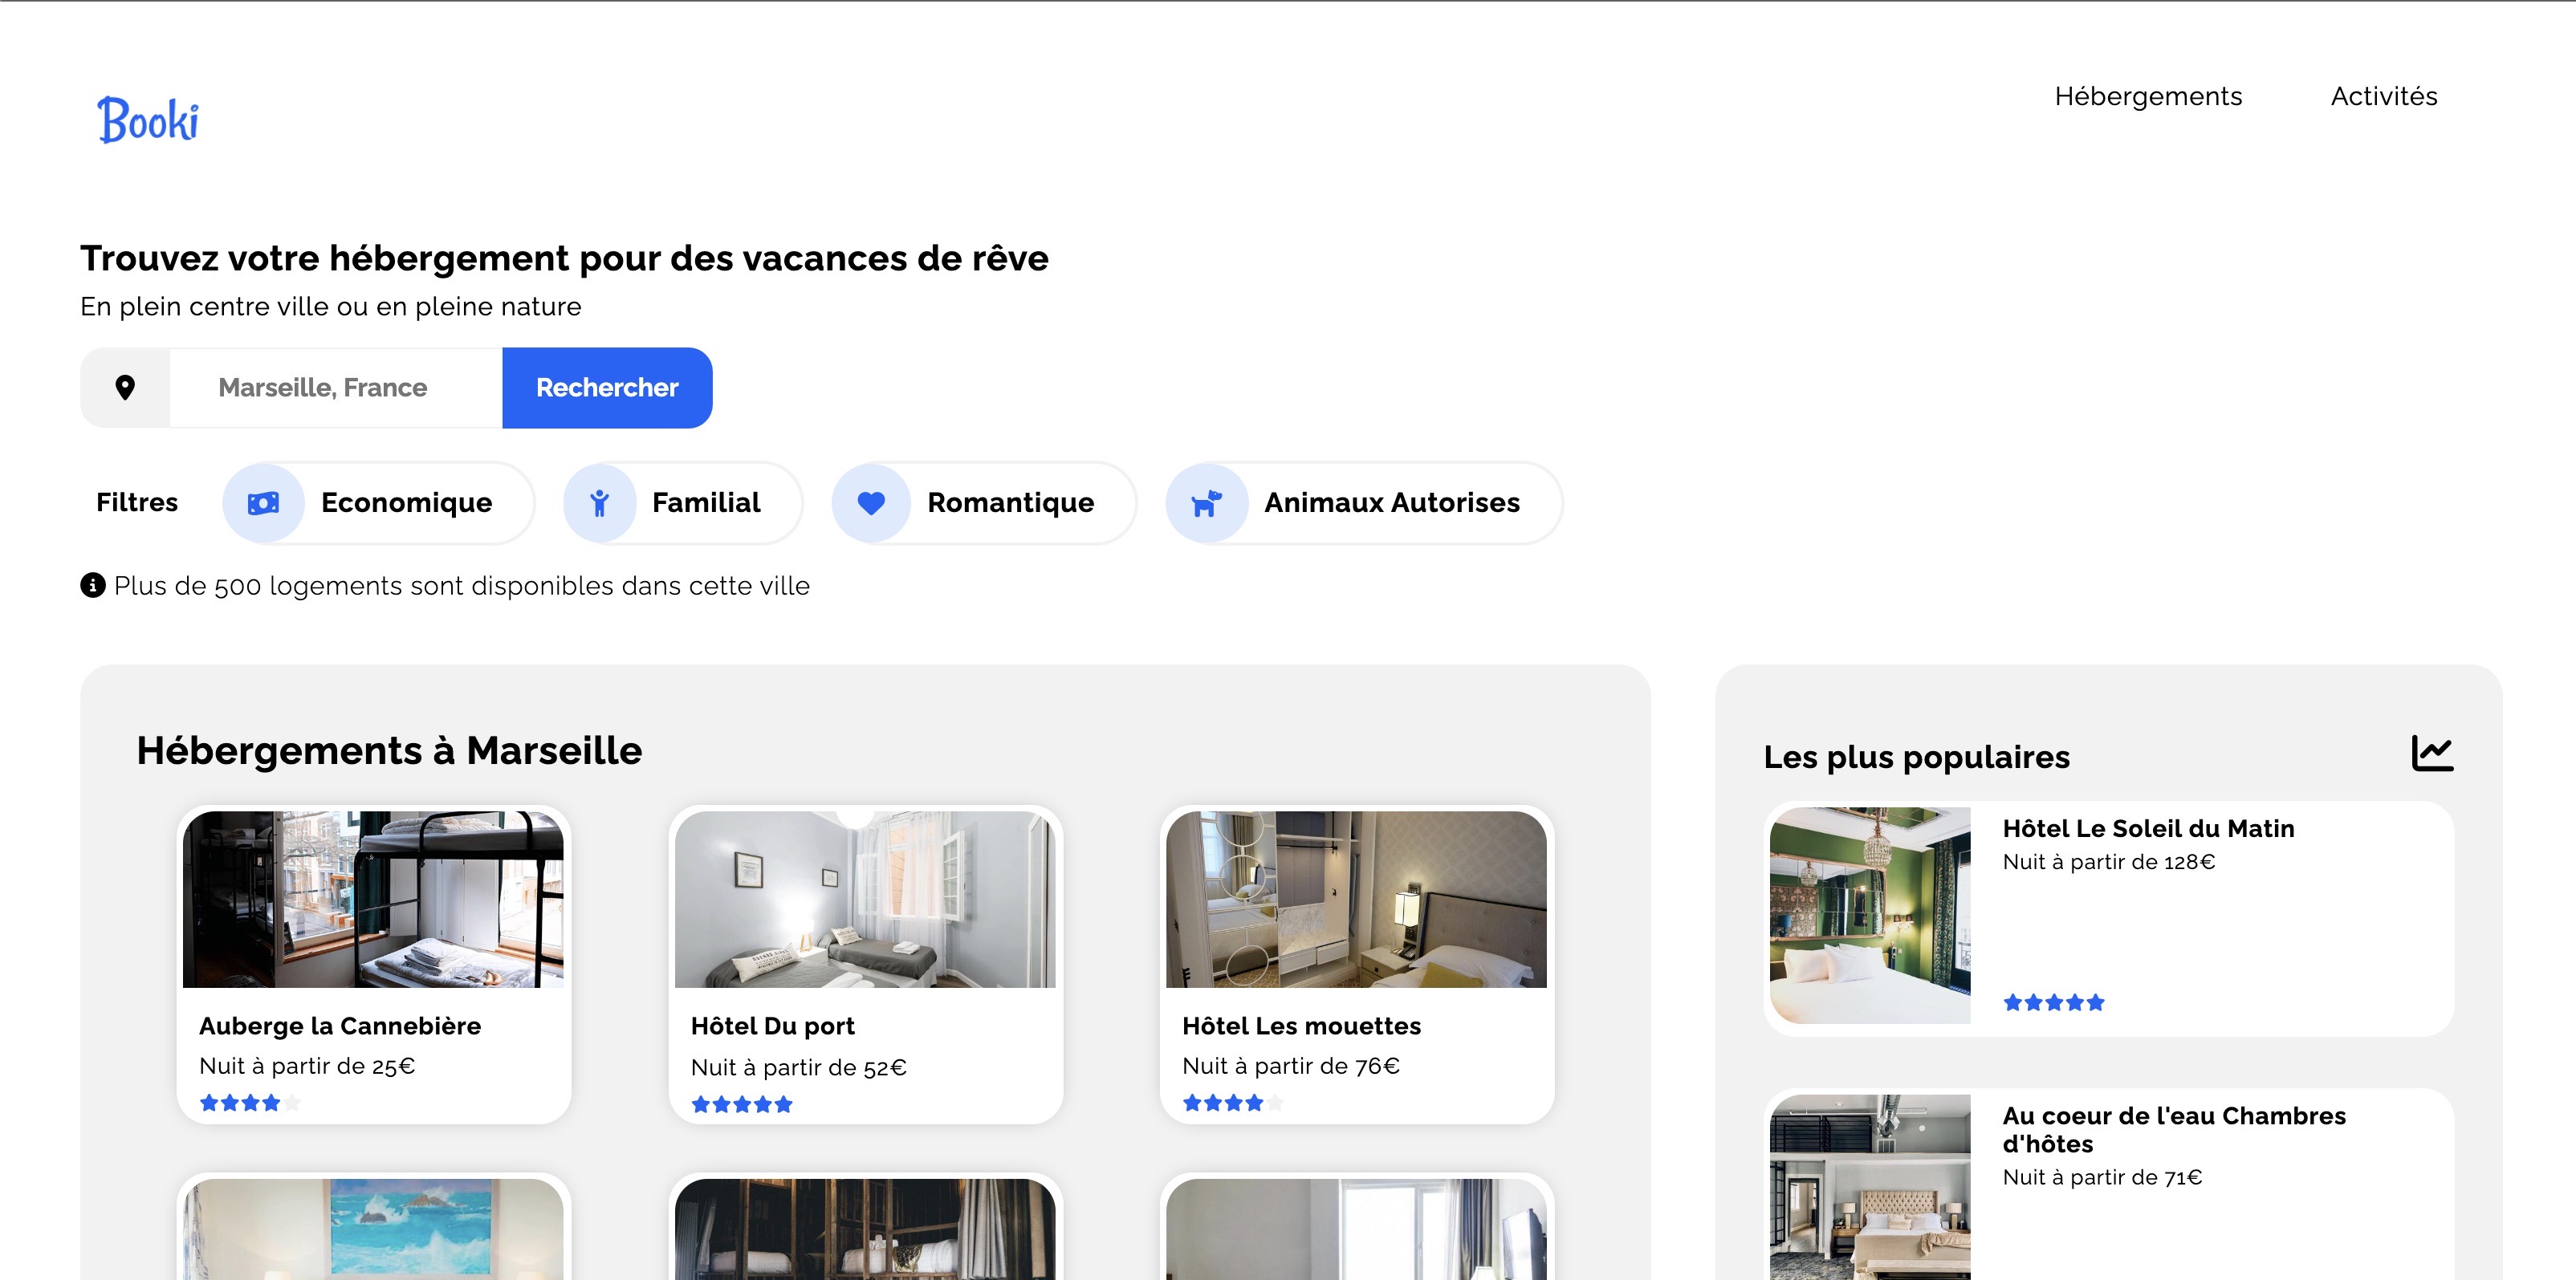Open the Hôtel Du port room photo

pyautogui.click(x=865, y=899)
